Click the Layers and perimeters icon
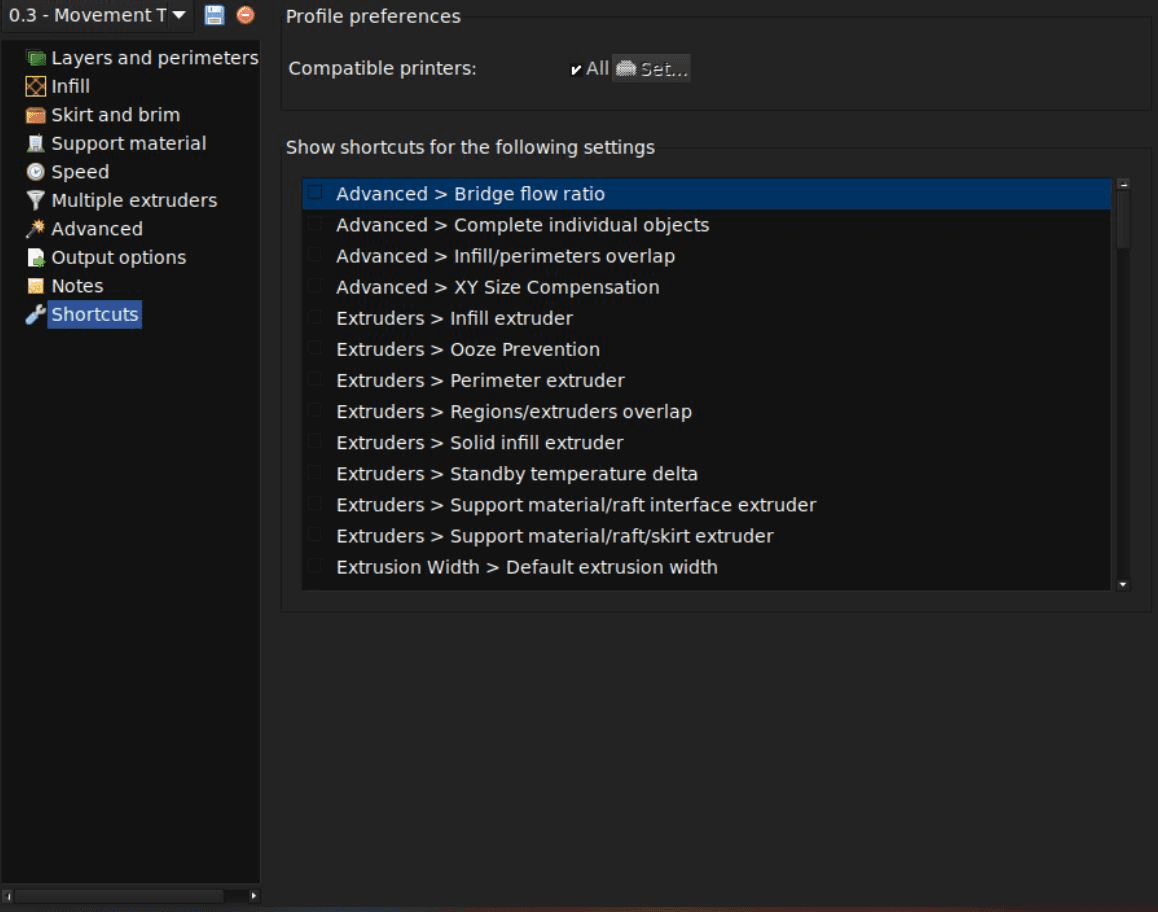The image size is (1158, 912). [x=35, y=58]
